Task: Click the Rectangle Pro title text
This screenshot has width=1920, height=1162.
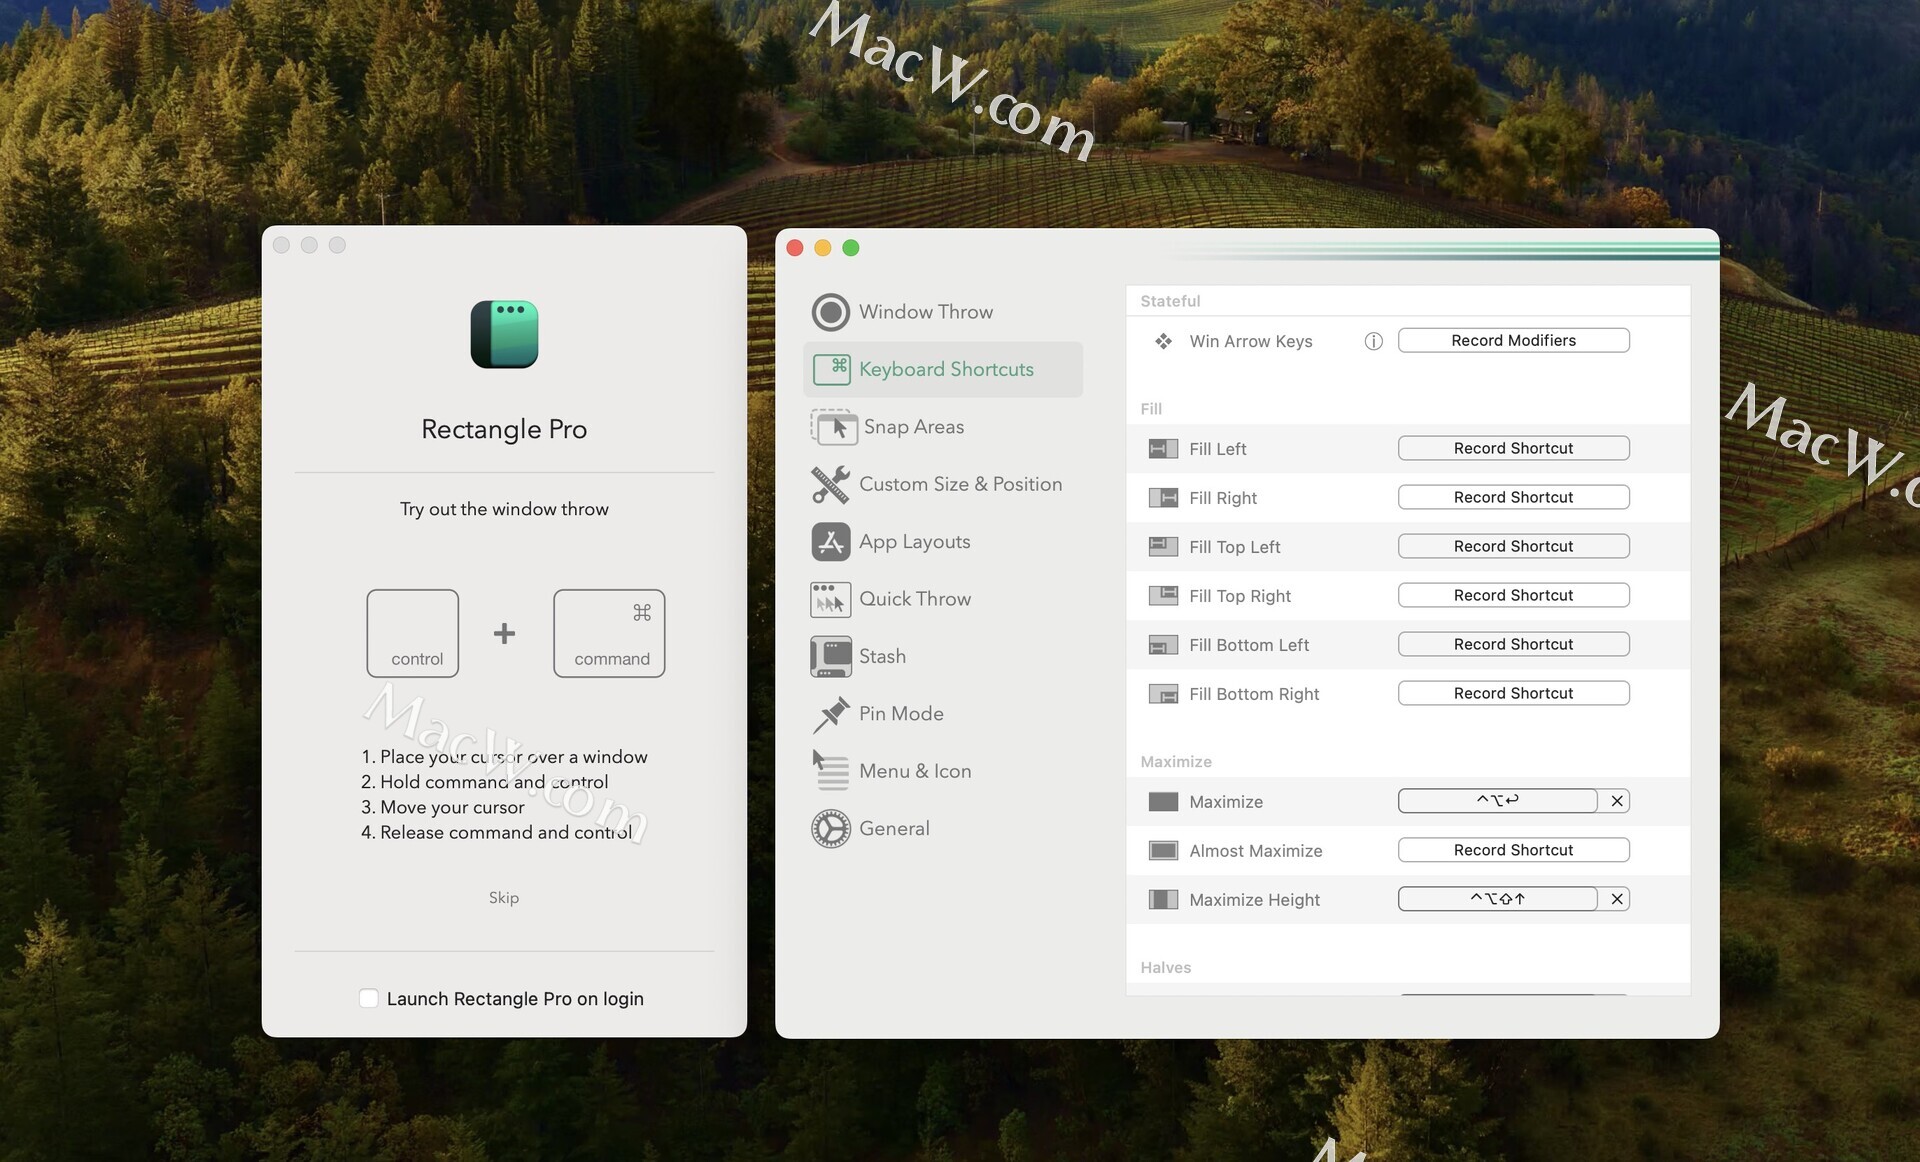Action: (x=504, y=429)
